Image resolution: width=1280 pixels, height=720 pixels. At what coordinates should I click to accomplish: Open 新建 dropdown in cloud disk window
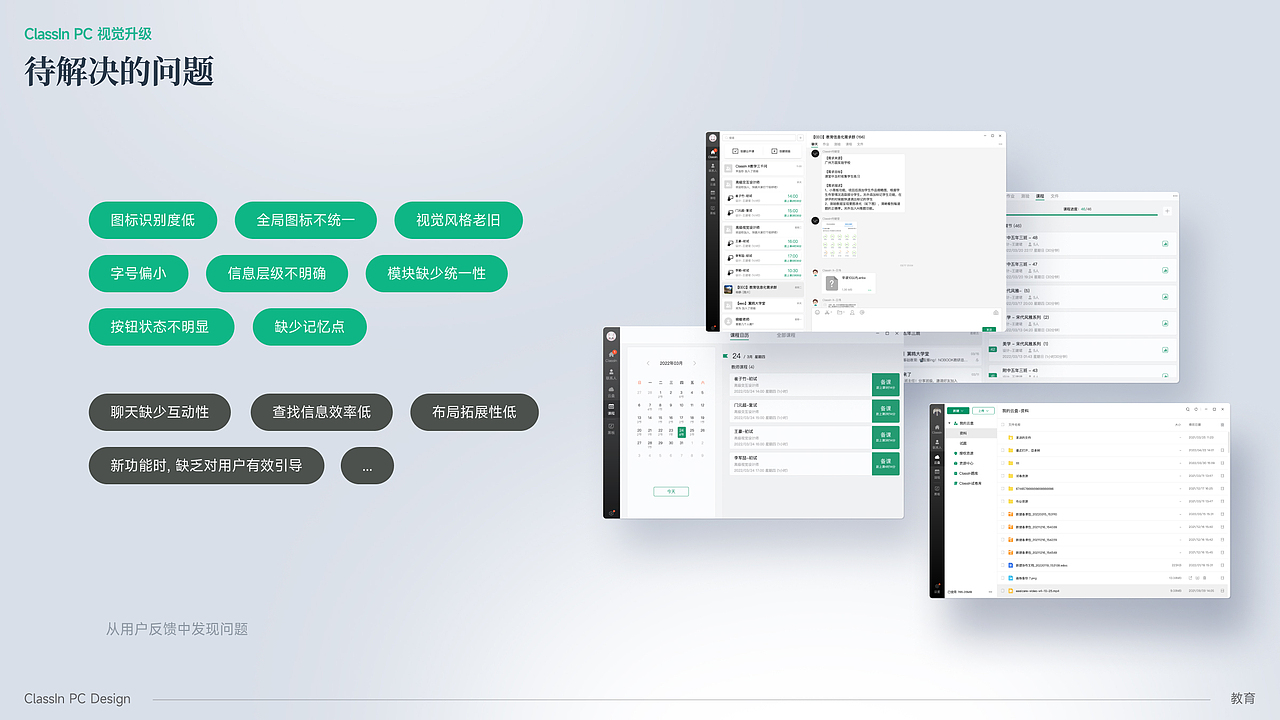958,410
